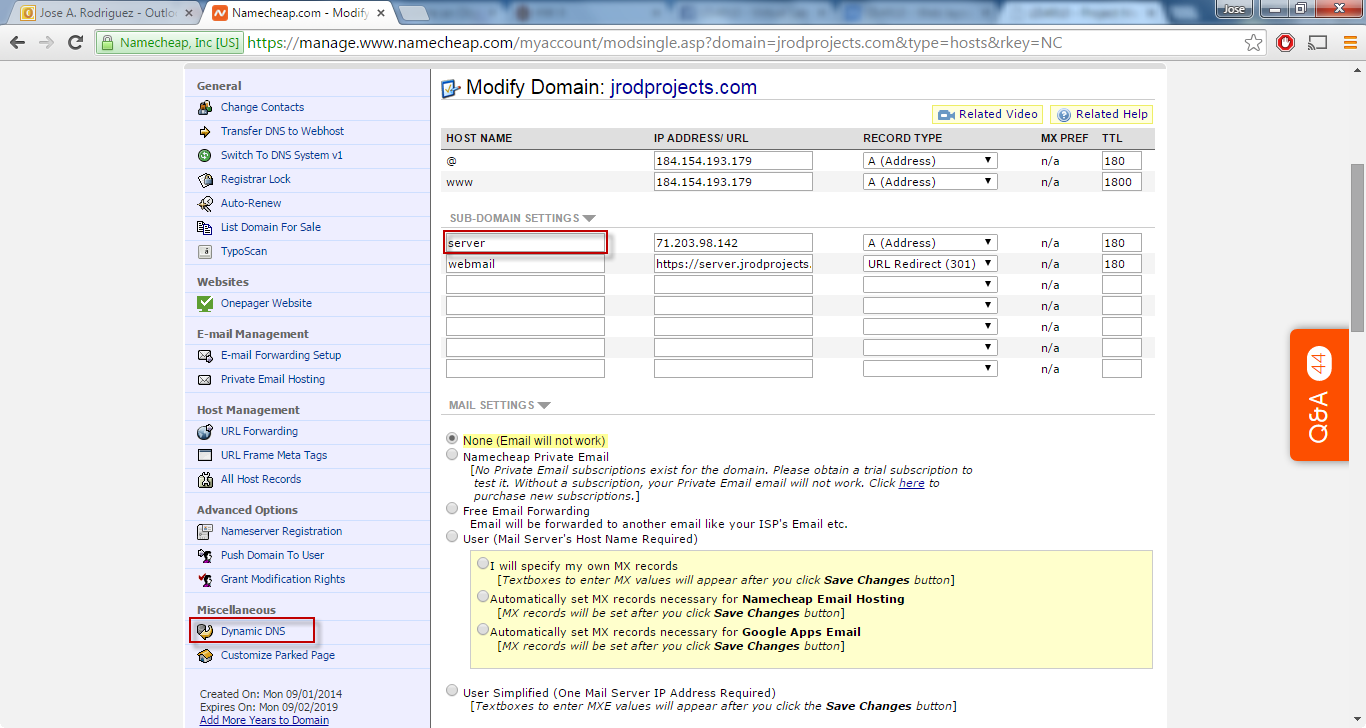The height and width of the screenshot is (728, 1366).
Task: Click the 71.203.98.142 IP address field
Action: (733, 243)
